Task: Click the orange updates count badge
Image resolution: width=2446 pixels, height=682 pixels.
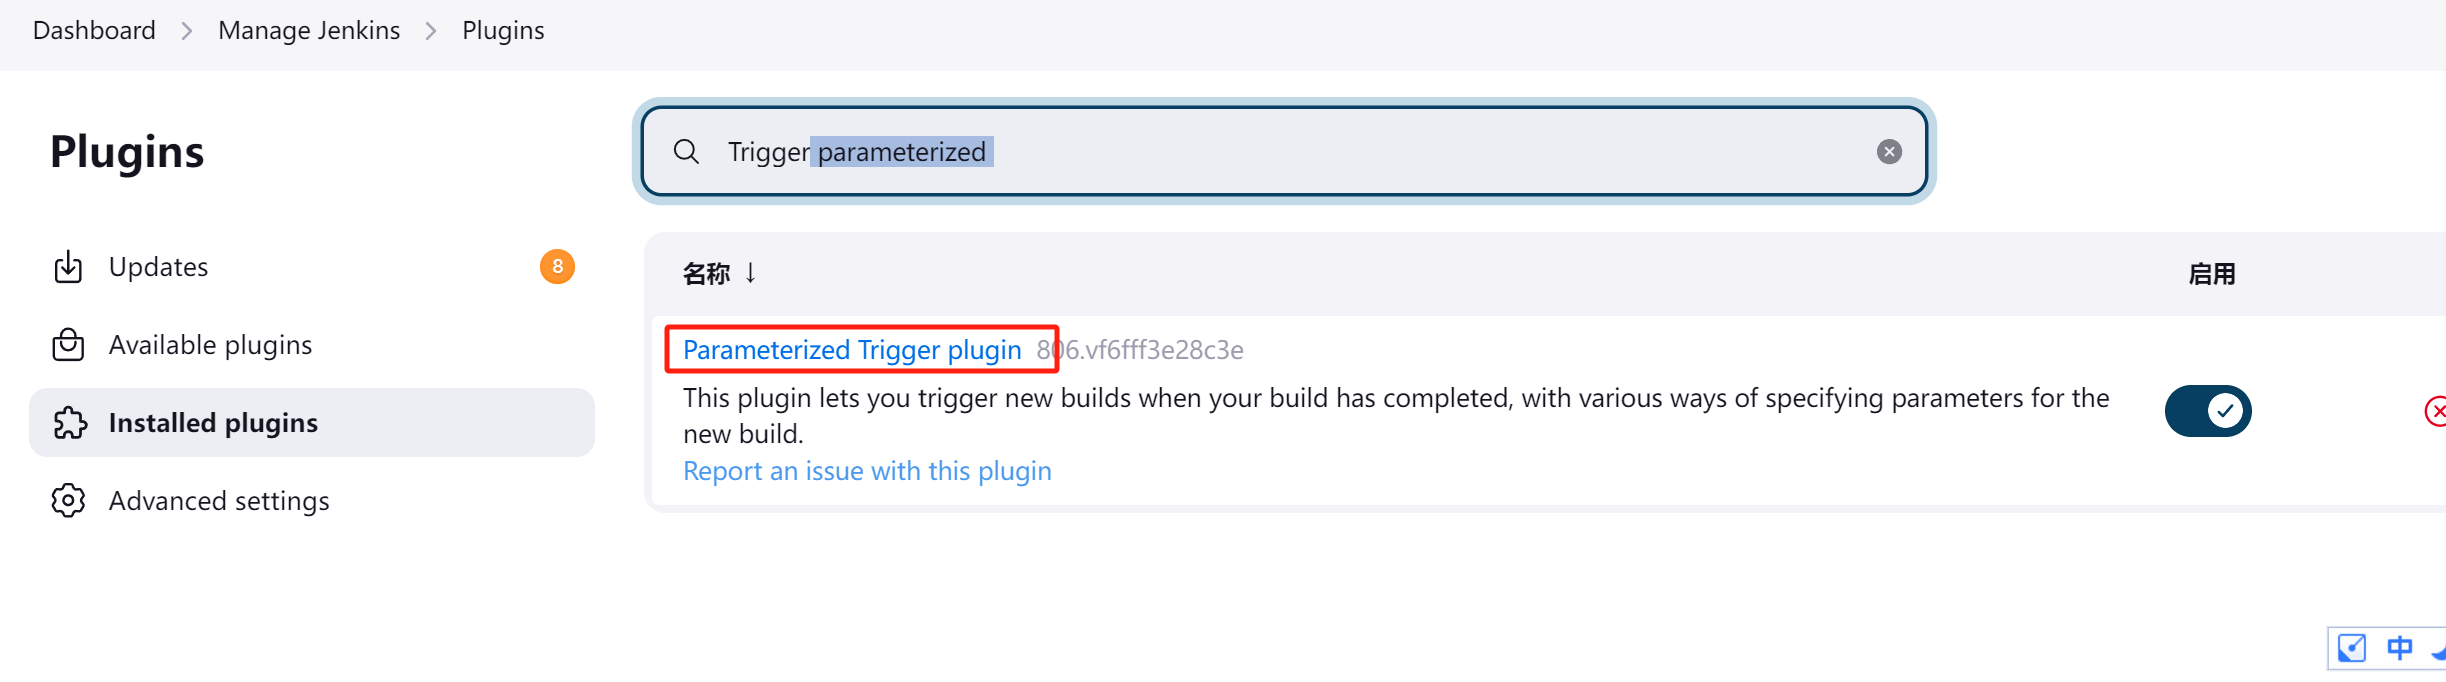Action: point(557,267)
